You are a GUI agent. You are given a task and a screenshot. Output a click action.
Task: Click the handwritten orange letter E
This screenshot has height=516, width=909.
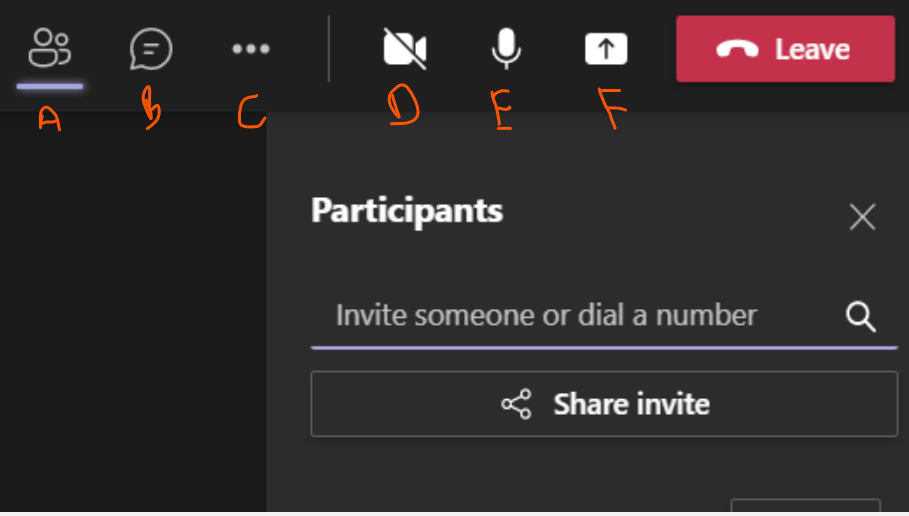(503, 109)
